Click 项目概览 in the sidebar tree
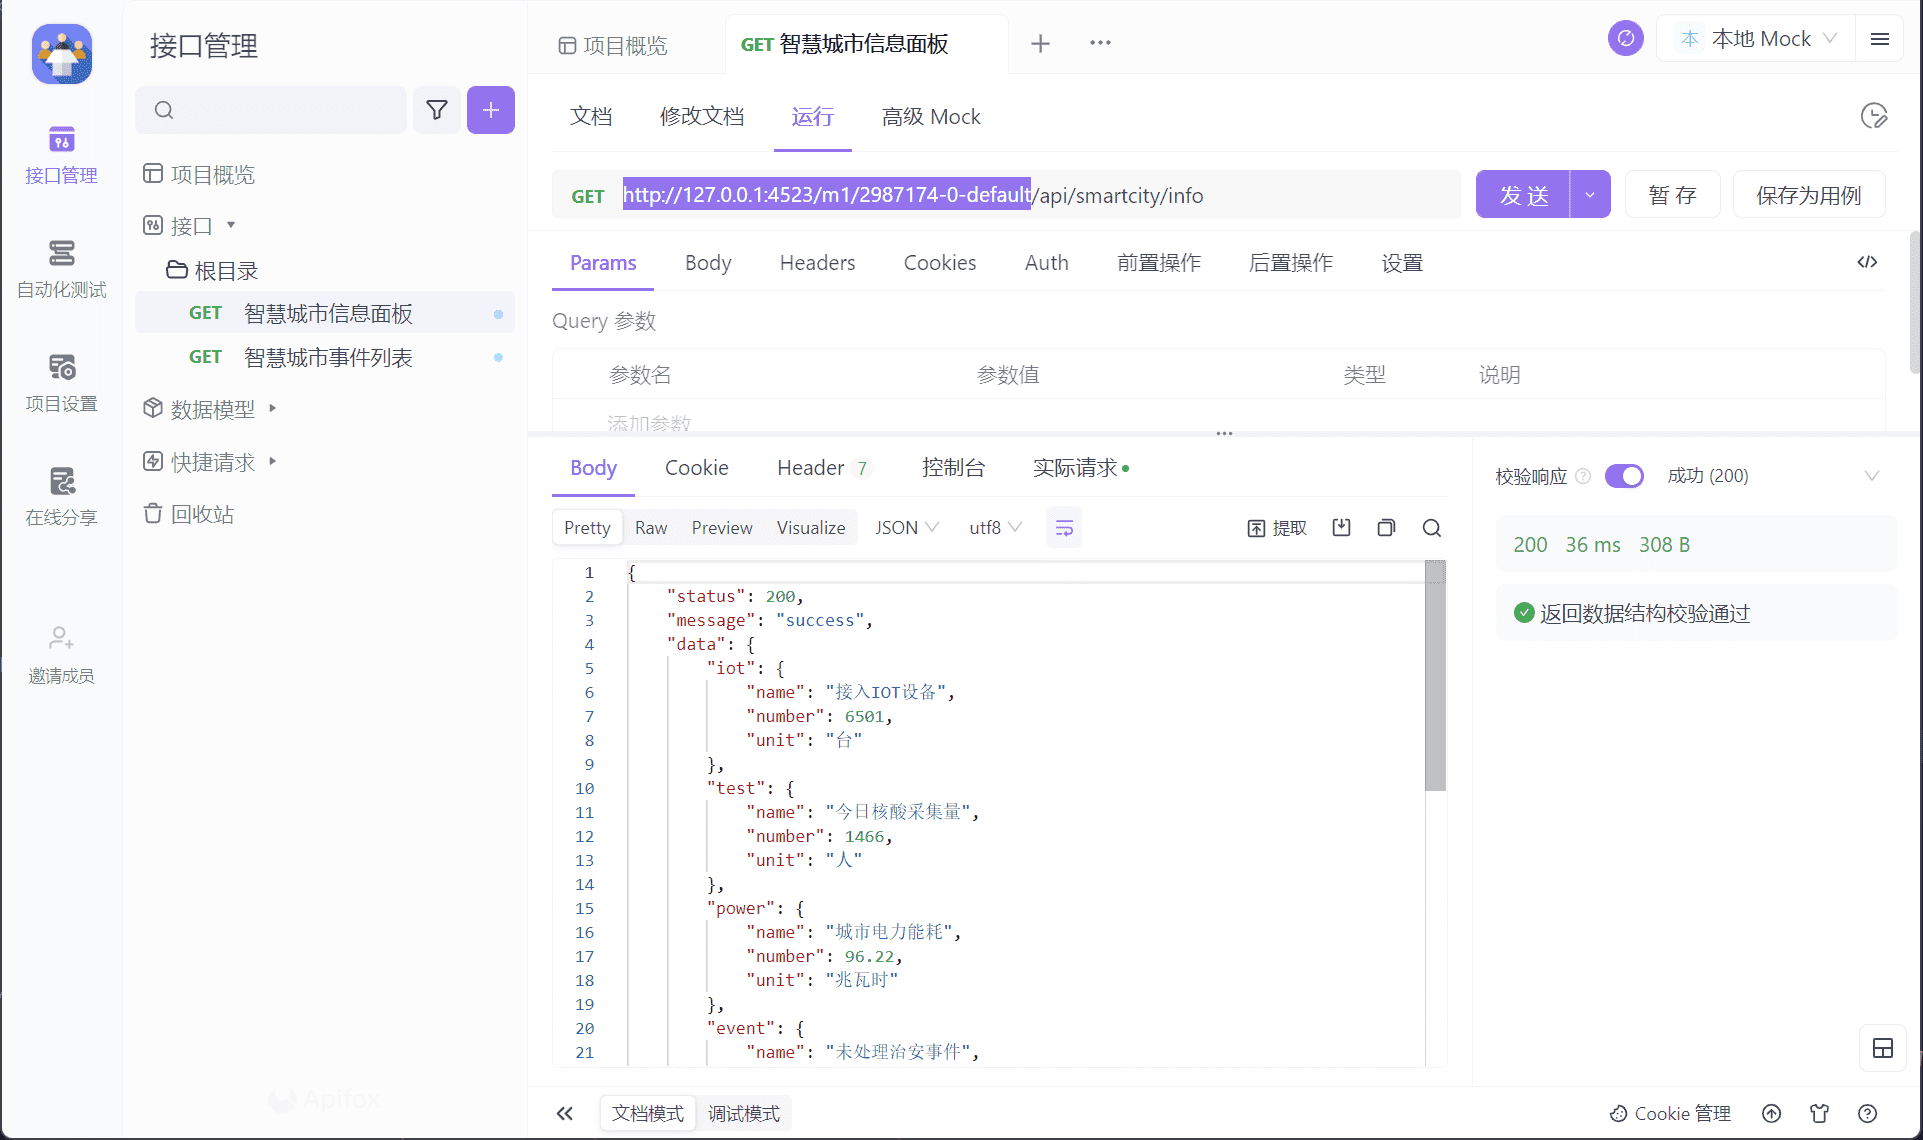The image size is (1923, 1140). (199, 174)
